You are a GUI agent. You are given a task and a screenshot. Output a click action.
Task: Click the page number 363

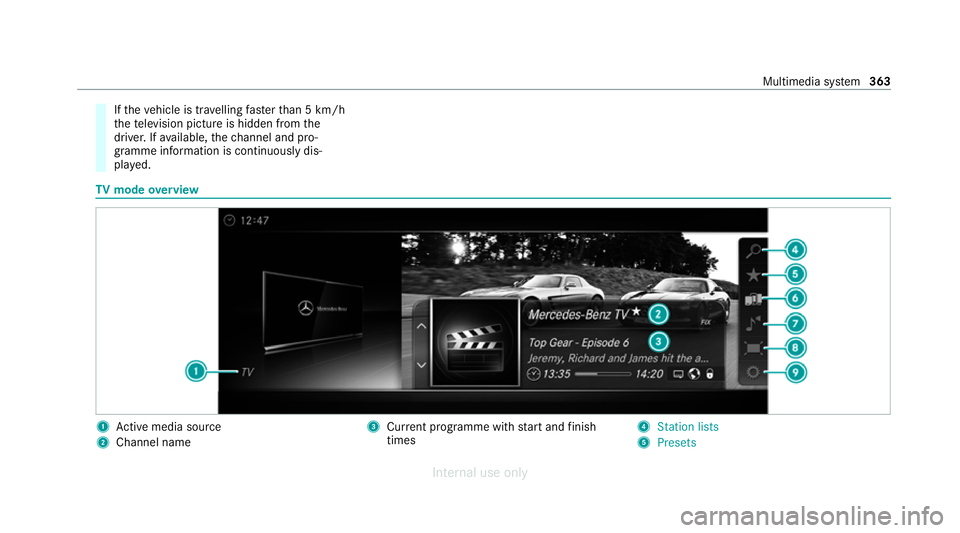click(x=880, y=81)
